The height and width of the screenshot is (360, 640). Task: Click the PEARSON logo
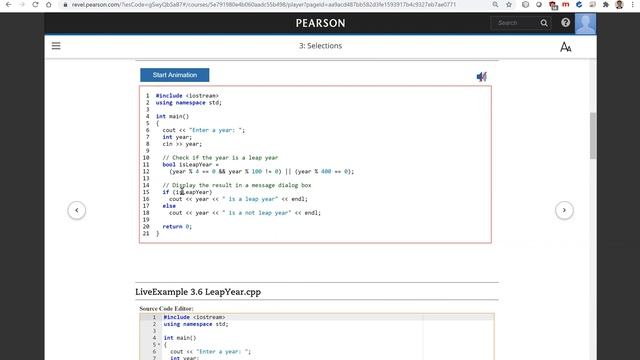320,23
